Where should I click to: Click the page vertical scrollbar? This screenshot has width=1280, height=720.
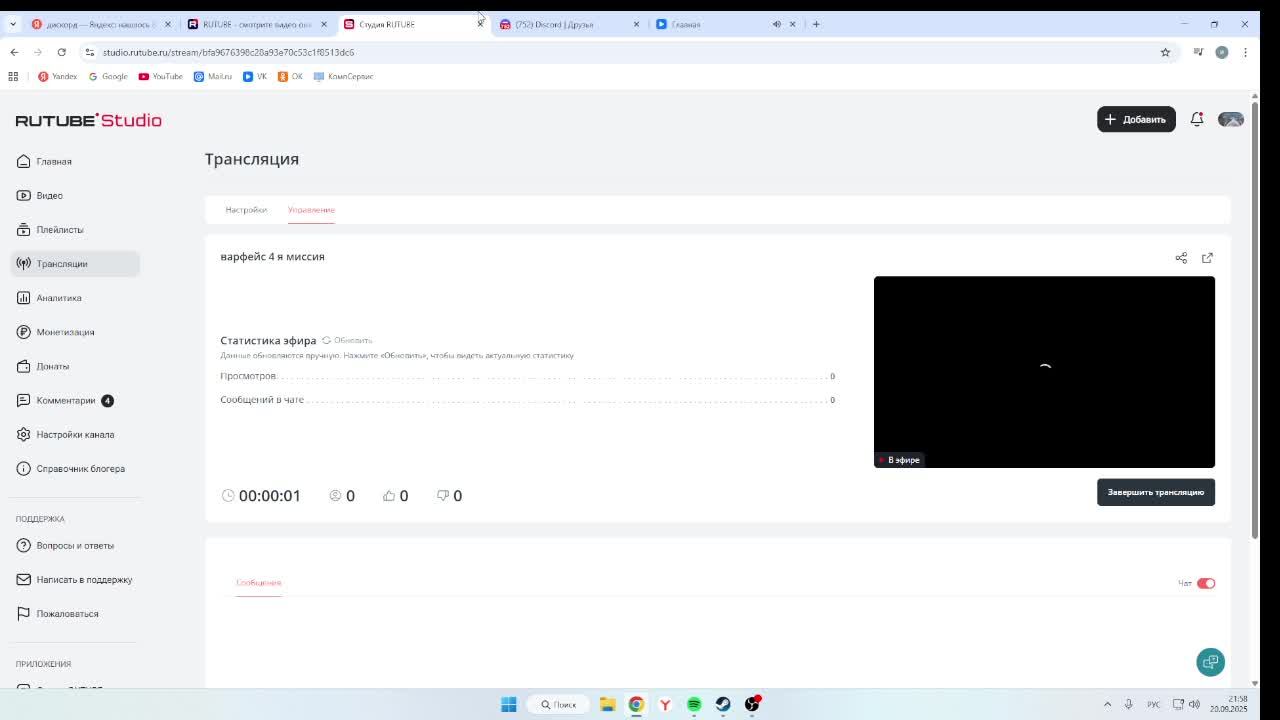(x=1255, y=320)
